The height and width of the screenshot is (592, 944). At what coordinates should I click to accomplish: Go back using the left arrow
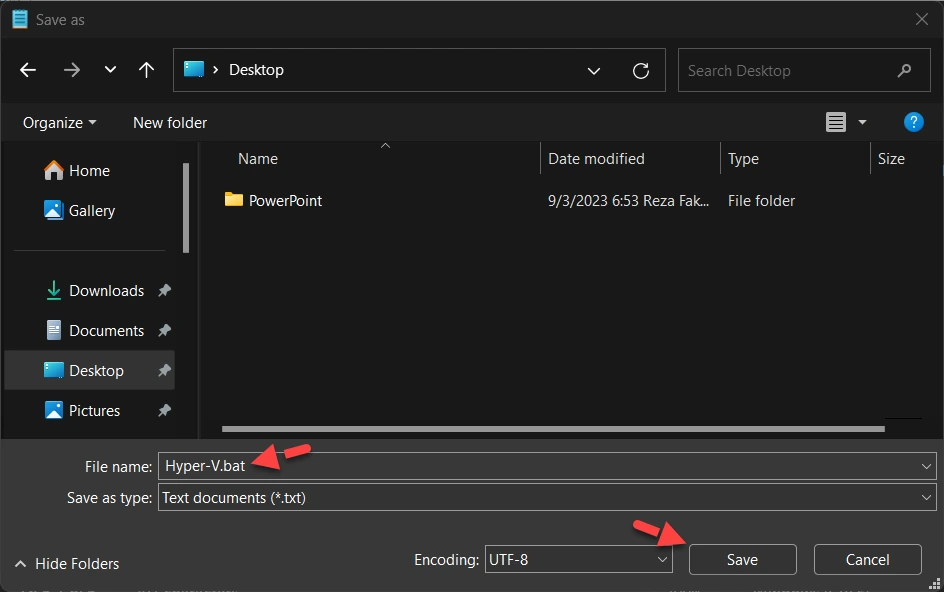(x=28, y=70)
